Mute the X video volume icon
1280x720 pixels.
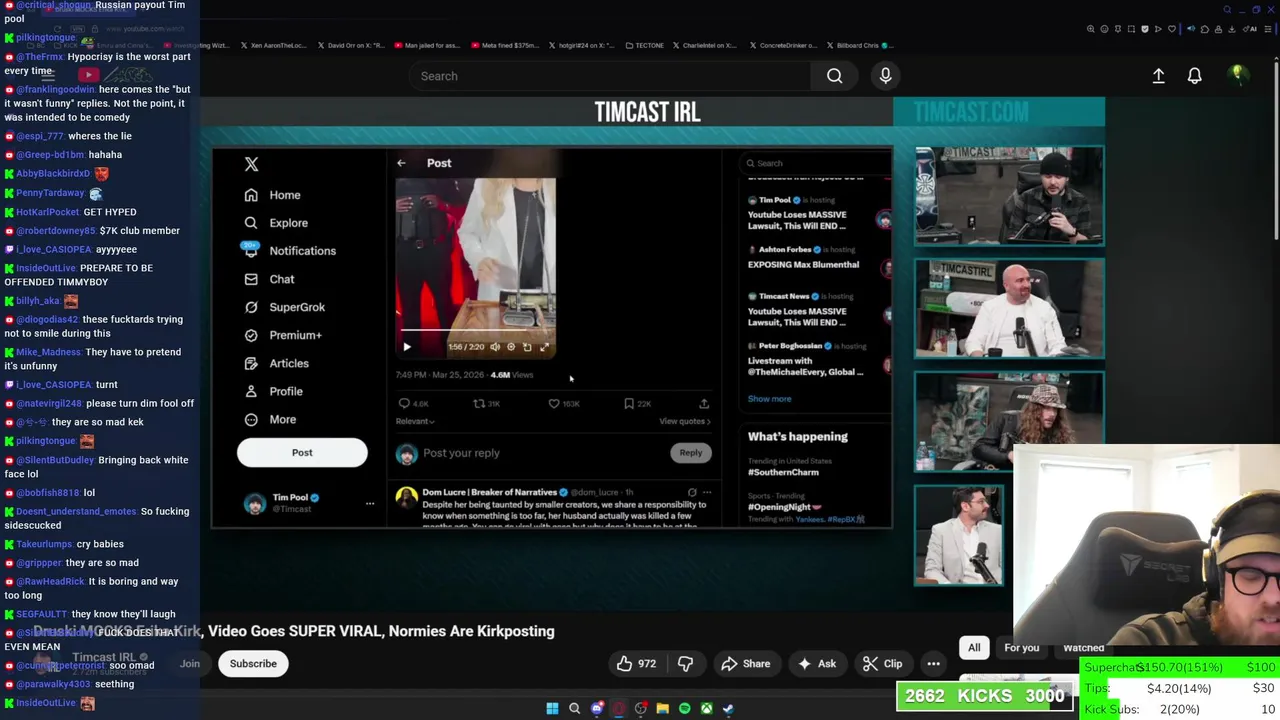tap(495, 347)
